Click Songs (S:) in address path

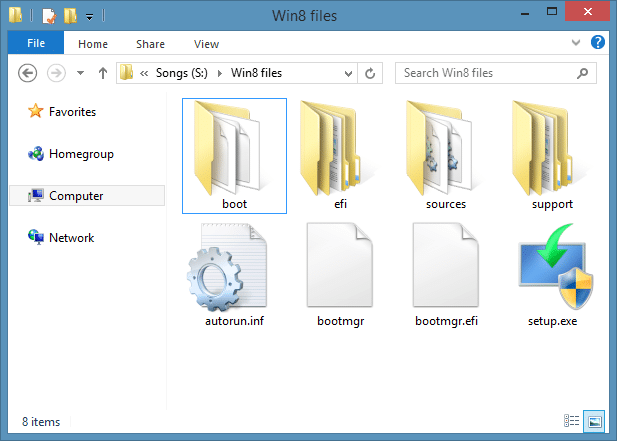tap(182, 73)
